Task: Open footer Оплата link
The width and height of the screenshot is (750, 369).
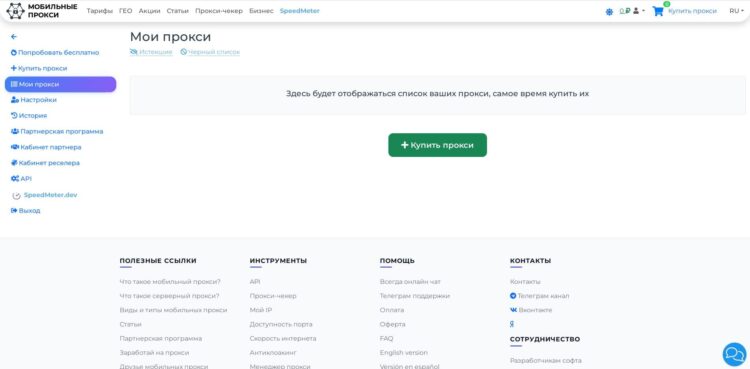Action: tap(392, 310)
